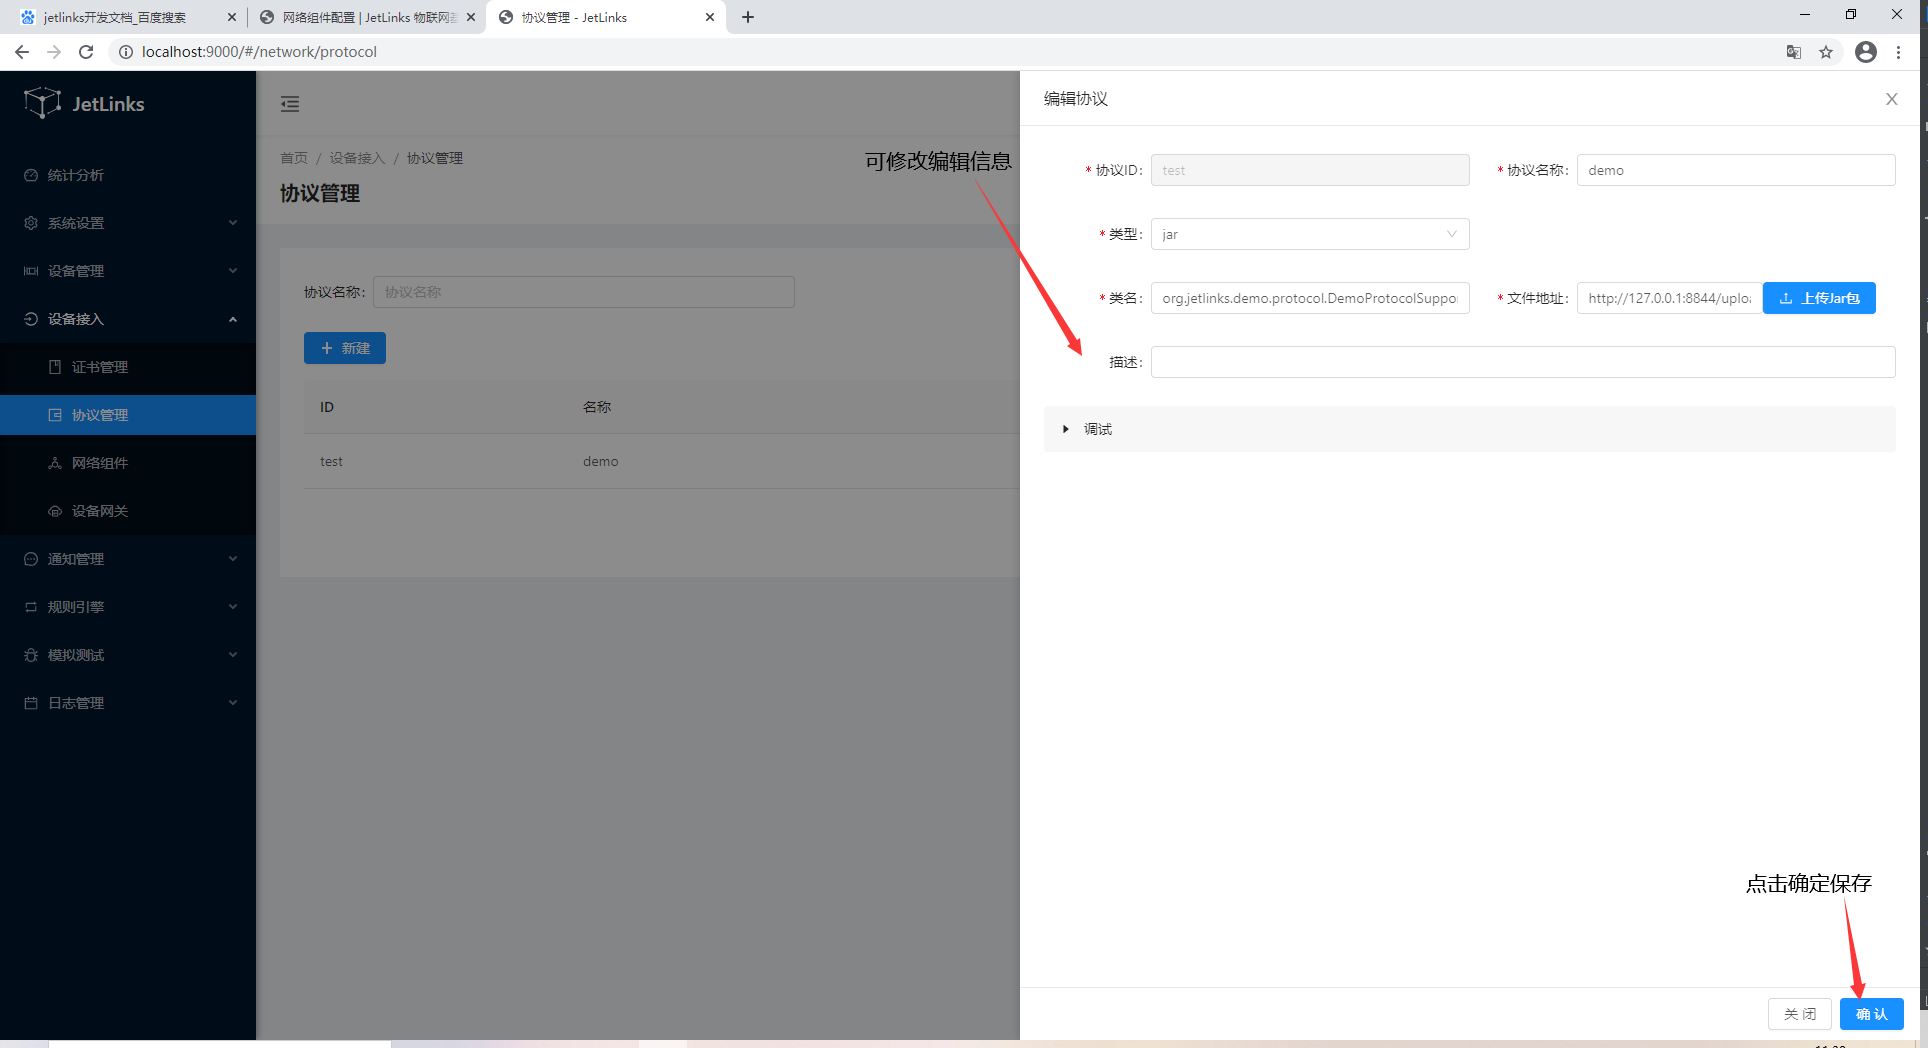Viewport: 1928px width, 1048px height.
Task: Click the 描述 input field
Action: click(x=1522, y=362)
